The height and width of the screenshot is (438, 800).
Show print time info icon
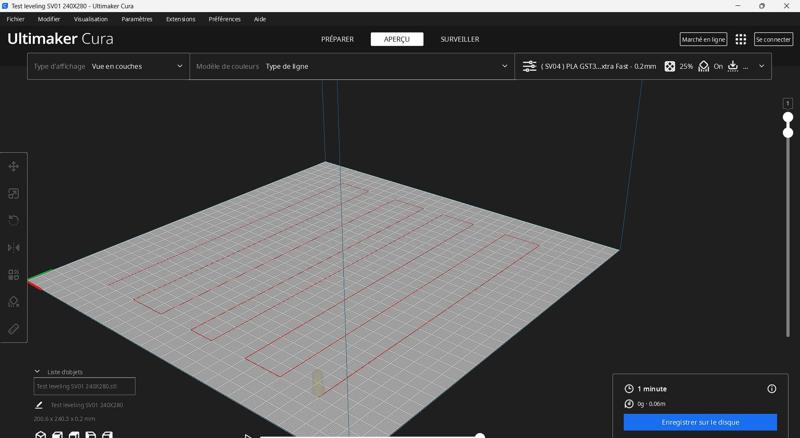[x=771, y=389]
